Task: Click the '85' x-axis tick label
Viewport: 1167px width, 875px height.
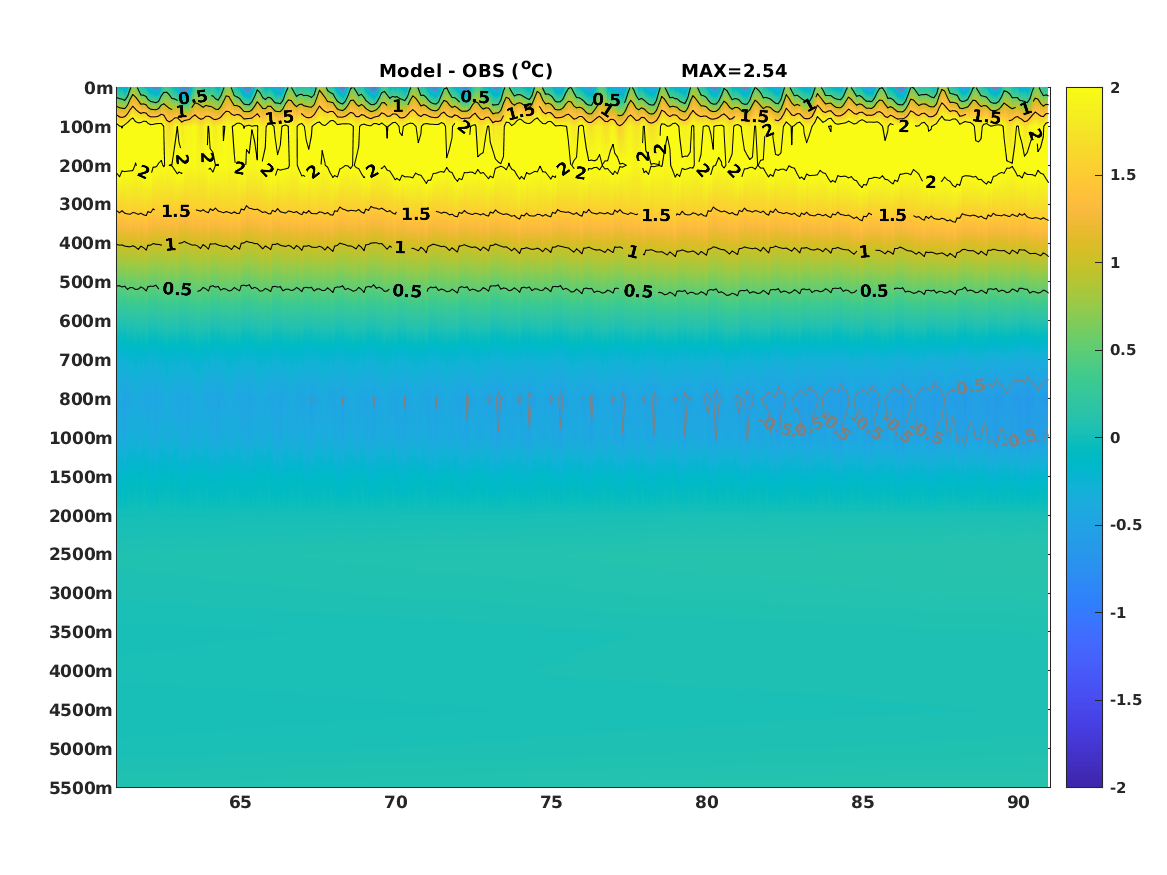Action: pyautogui.click(x=863, y=803)
